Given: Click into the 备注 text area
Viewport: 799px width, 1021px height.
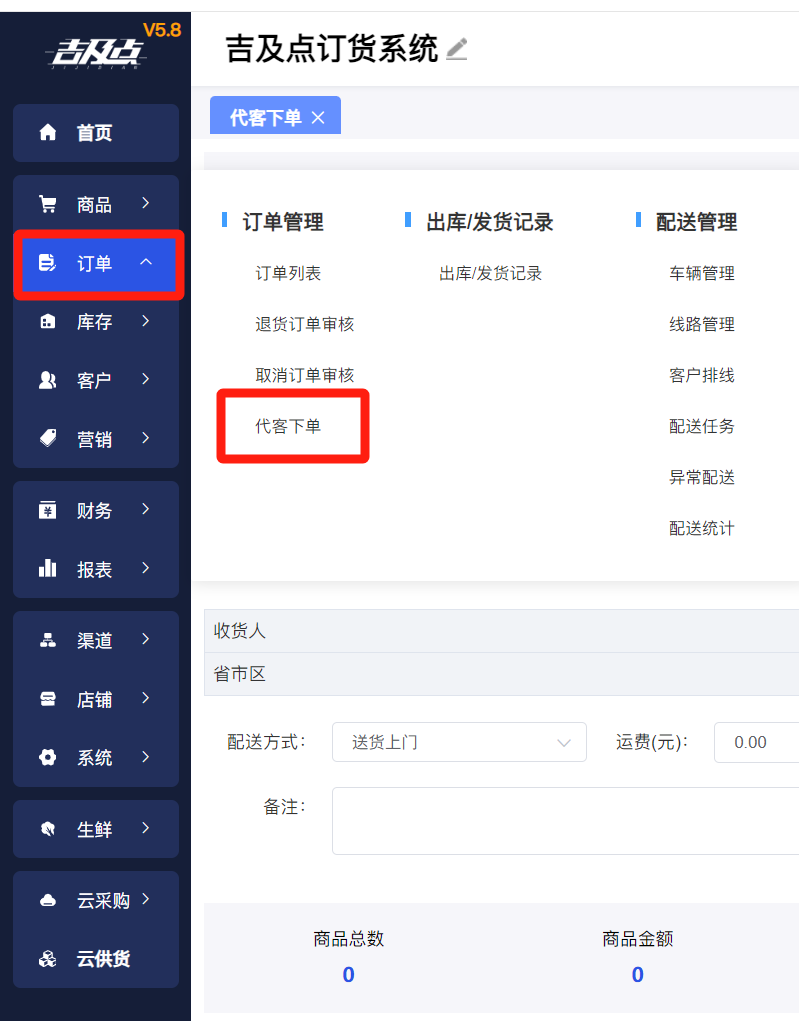Looking at the screenshot, I should 565,820.
